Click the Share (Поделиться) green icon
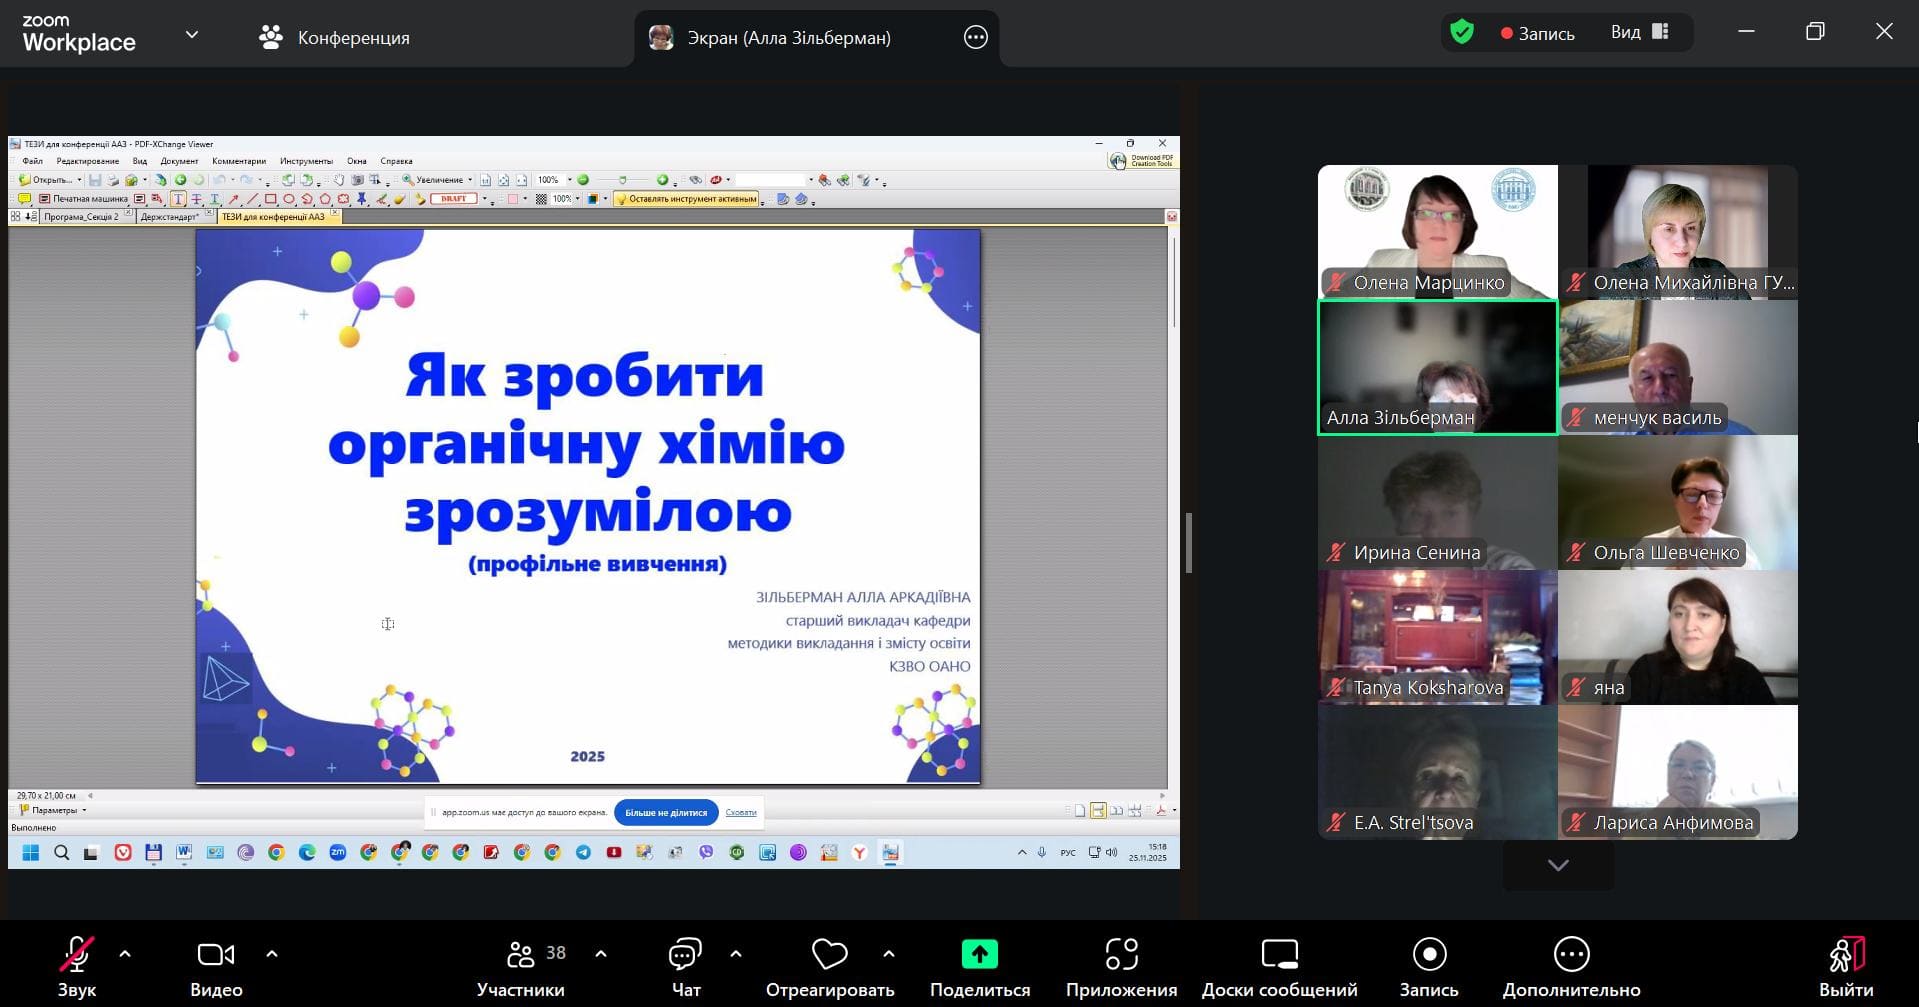The image size is (1919, 1007). 979,955
